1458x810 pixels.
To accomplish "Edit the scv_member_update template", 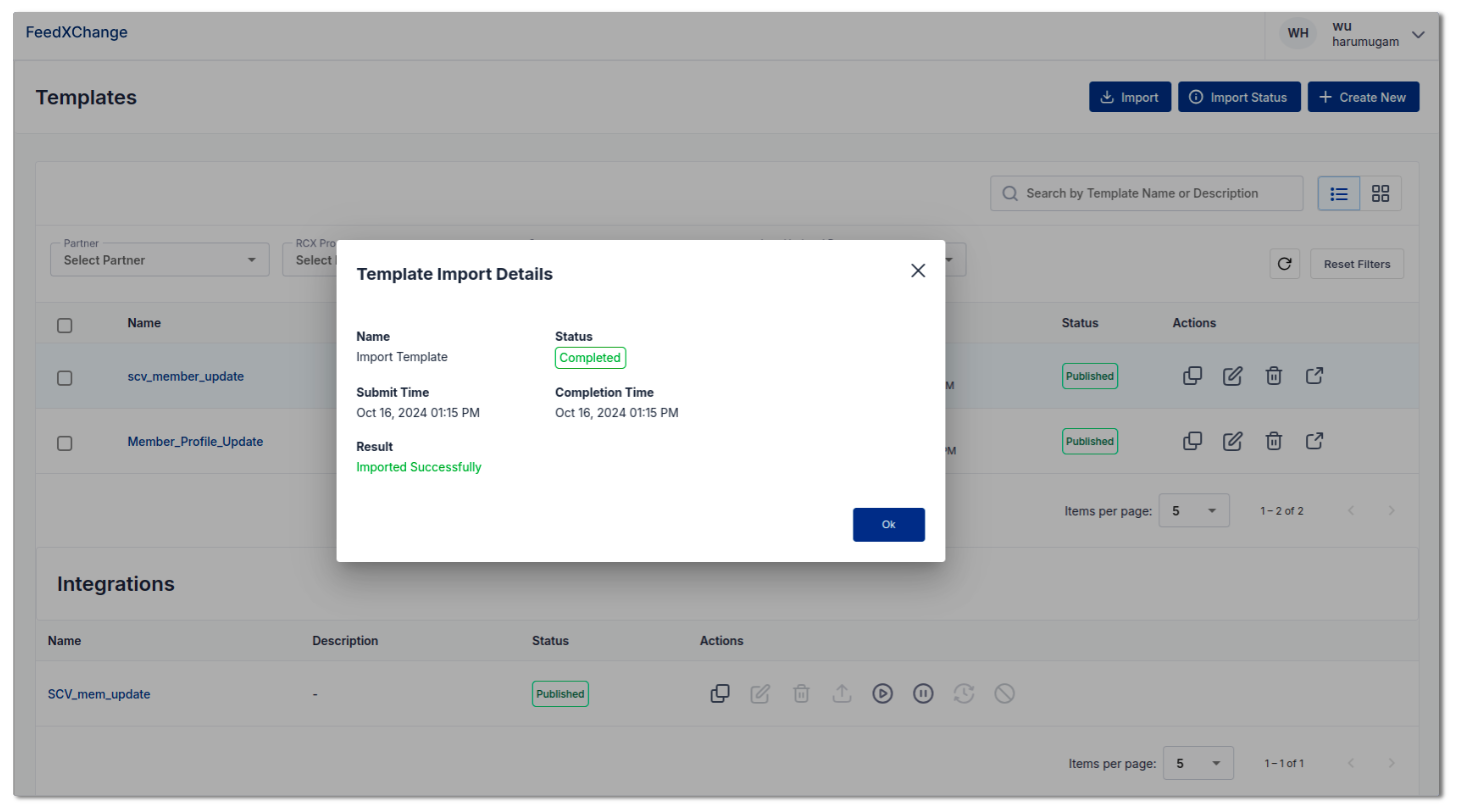I will (x=1233, y=376).
